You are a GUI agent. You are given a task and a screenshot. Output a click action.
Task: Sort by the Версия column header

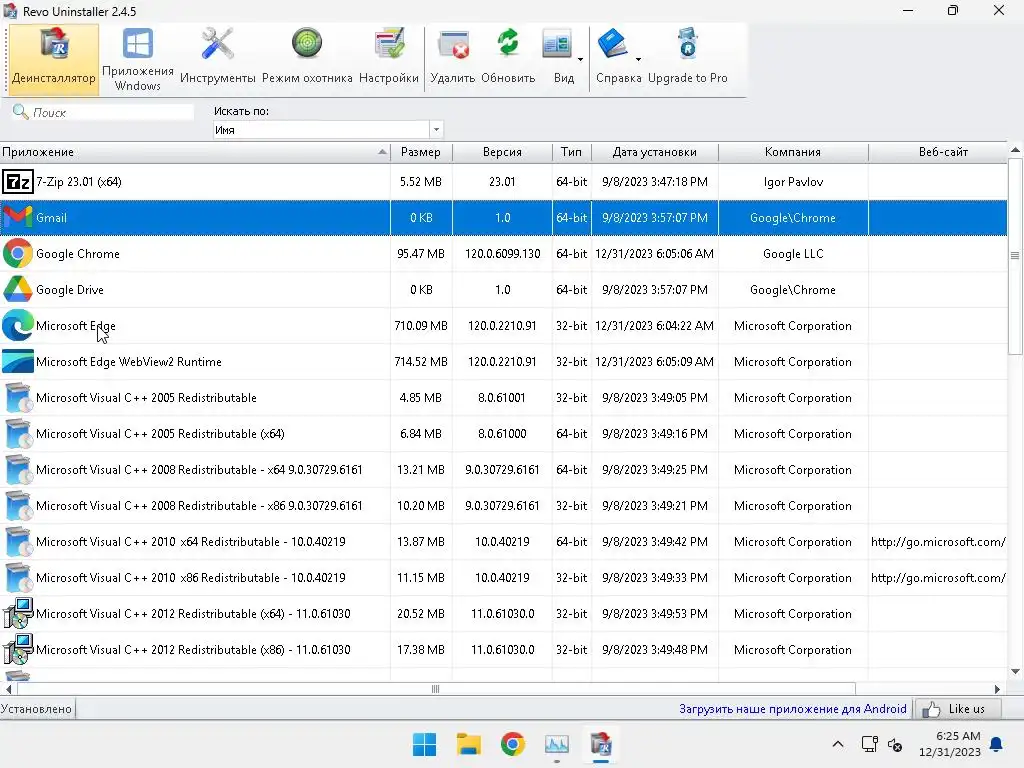click(502, 152)
